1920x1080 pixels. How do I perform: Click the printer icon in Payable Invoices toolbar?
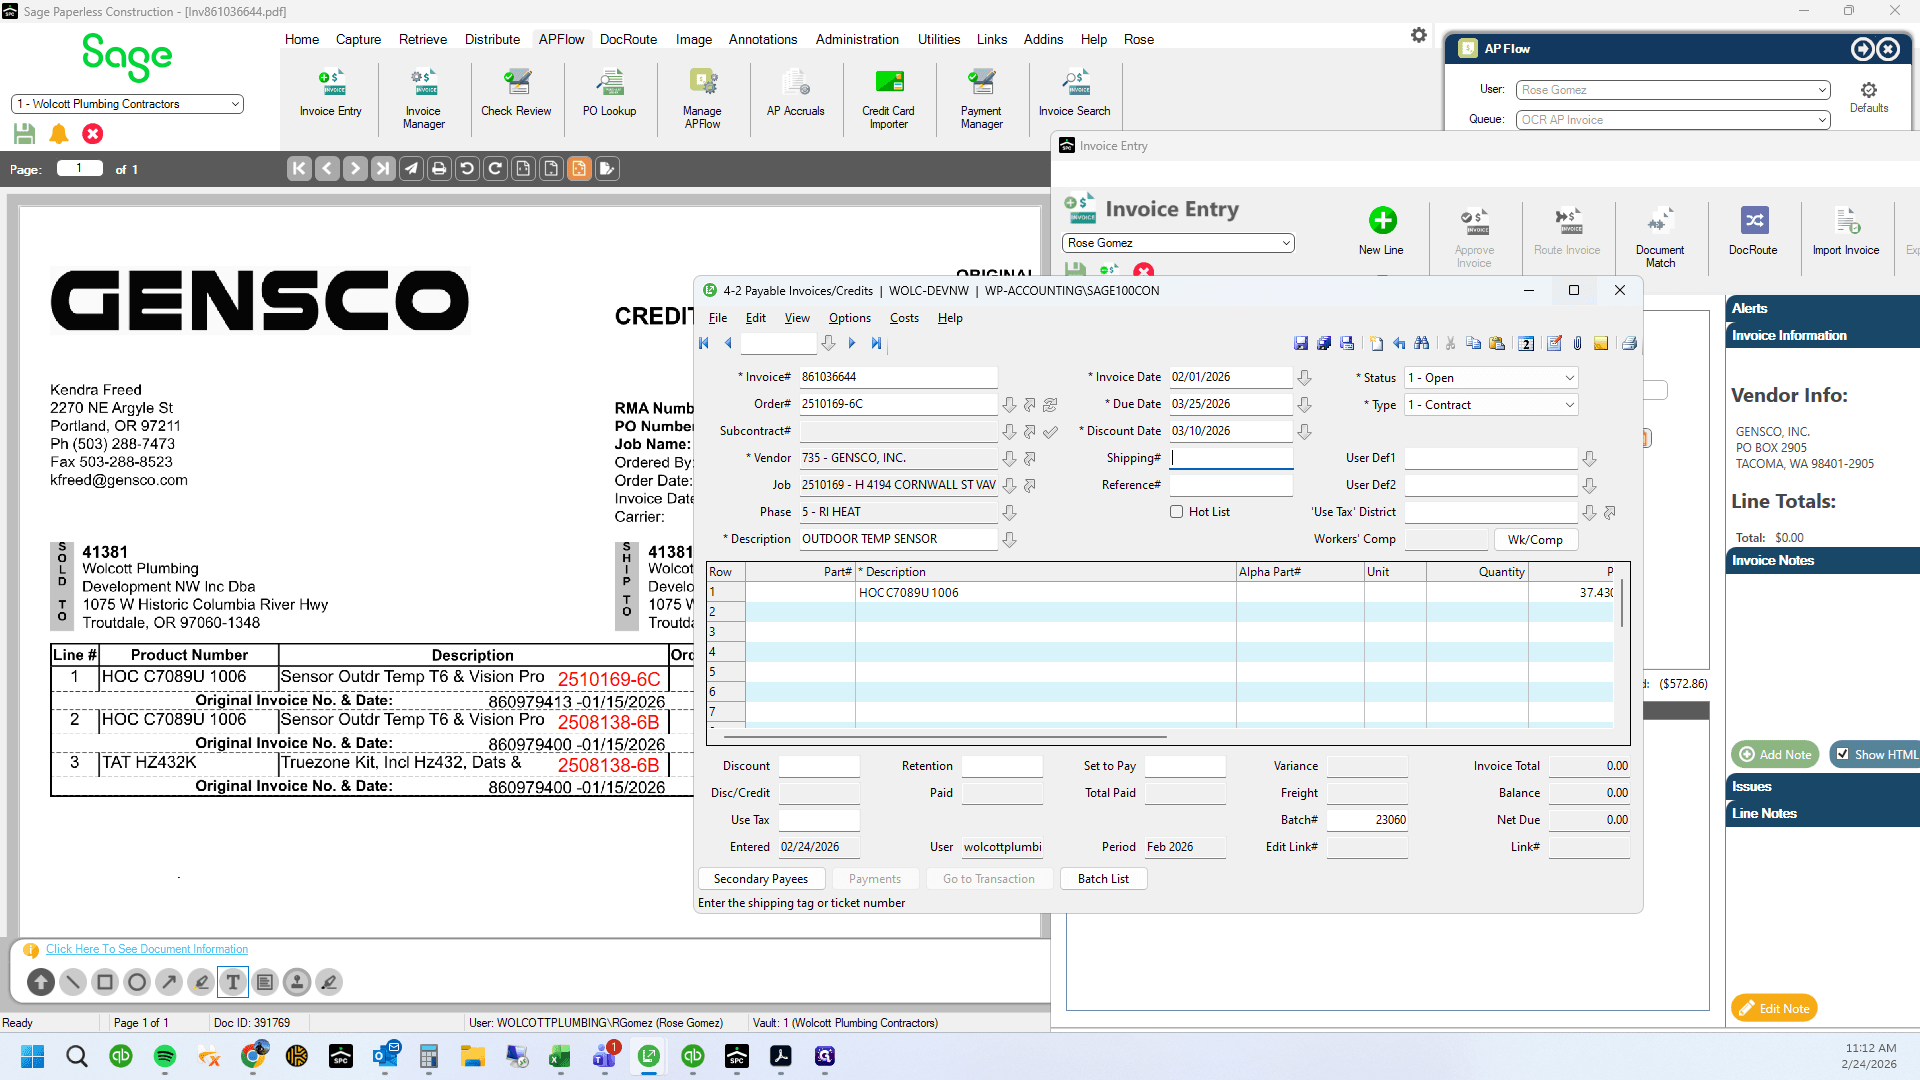pos(1629,343)
